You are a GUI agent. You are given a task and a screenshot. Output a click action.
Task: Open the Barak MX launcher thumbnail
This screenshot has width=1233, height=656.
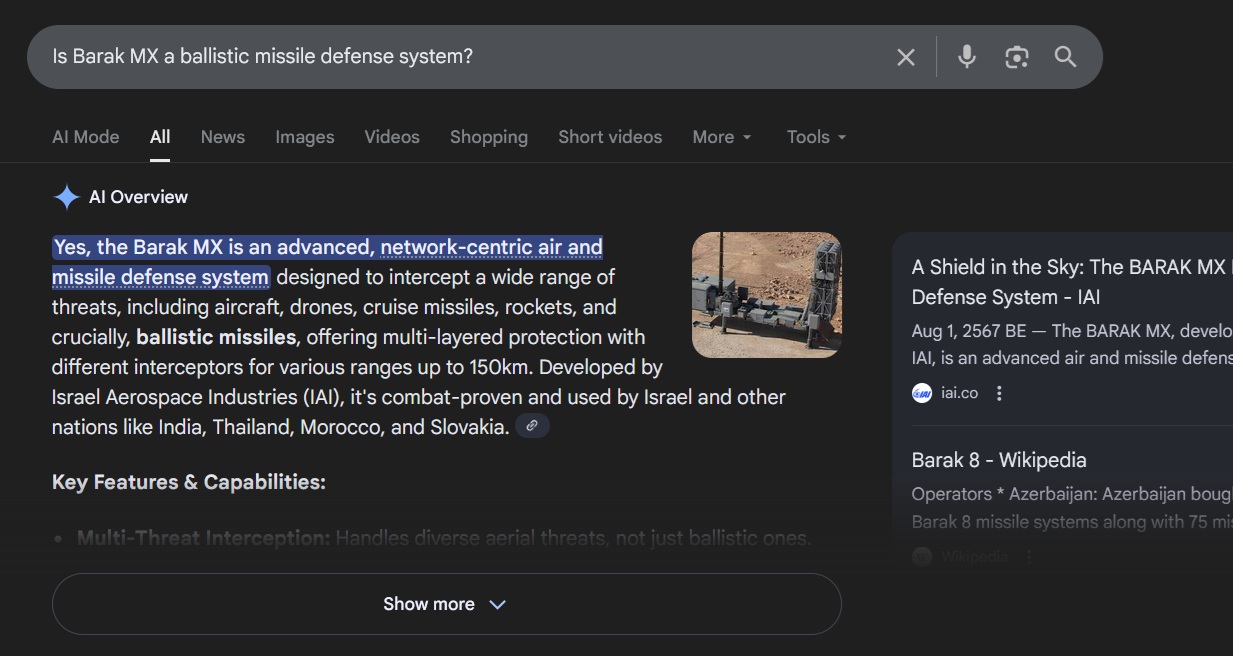(x=766, y=295)
